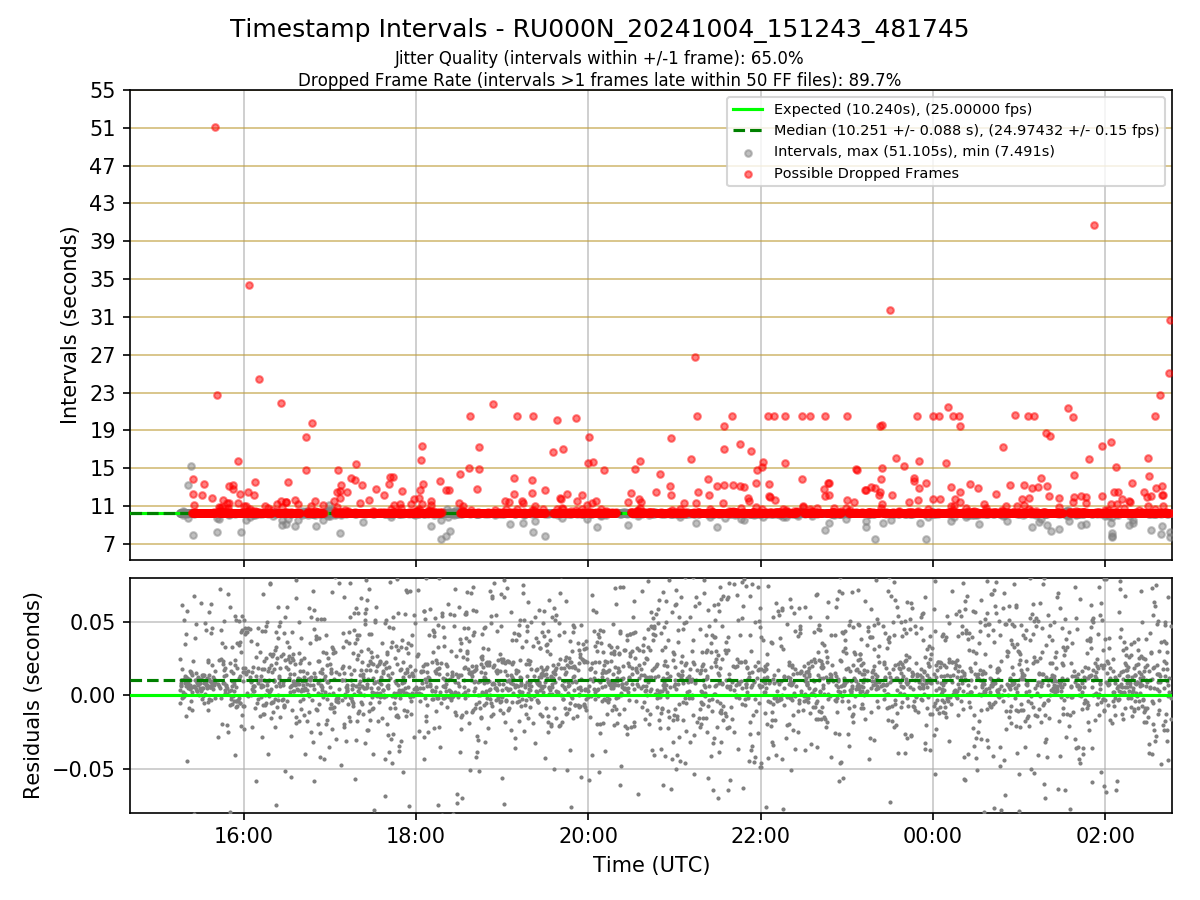
Task: Click the 'Intervals, max (51.105s), min (7.491s)' legend entry
Action: (914, 151)
